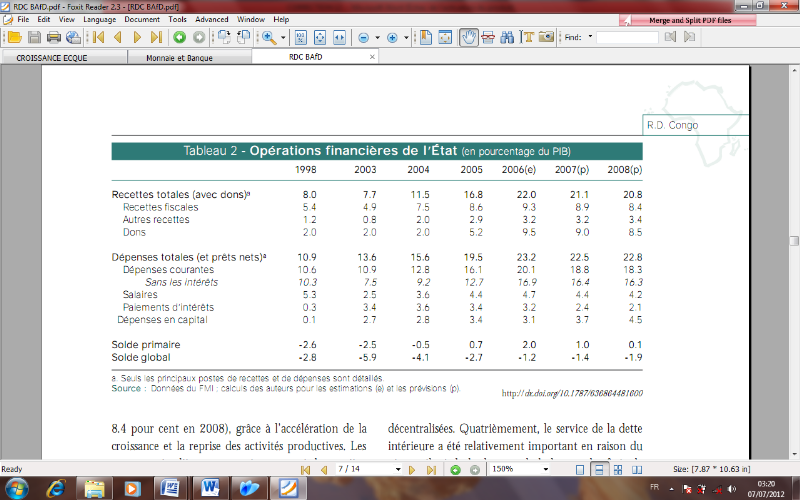Click Find Next arrow button
Image resolution: width=800 pixels, height=500 pixels.
(x=689, y=37)
